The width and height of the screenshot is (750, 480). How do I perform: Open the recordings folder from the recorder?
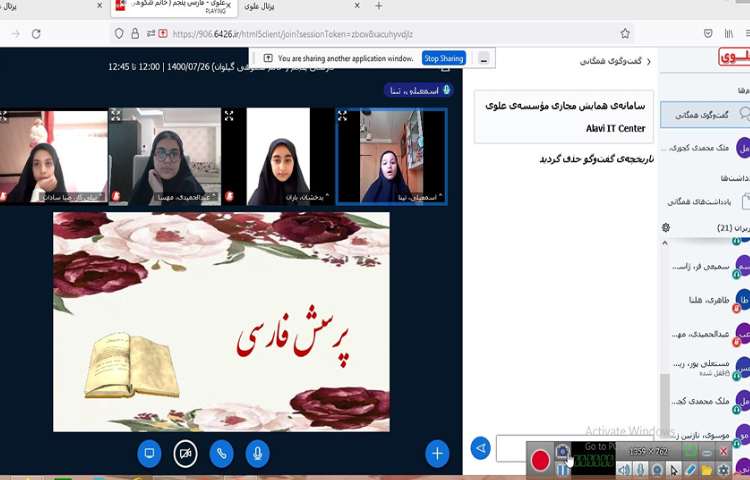coord(706,470)
